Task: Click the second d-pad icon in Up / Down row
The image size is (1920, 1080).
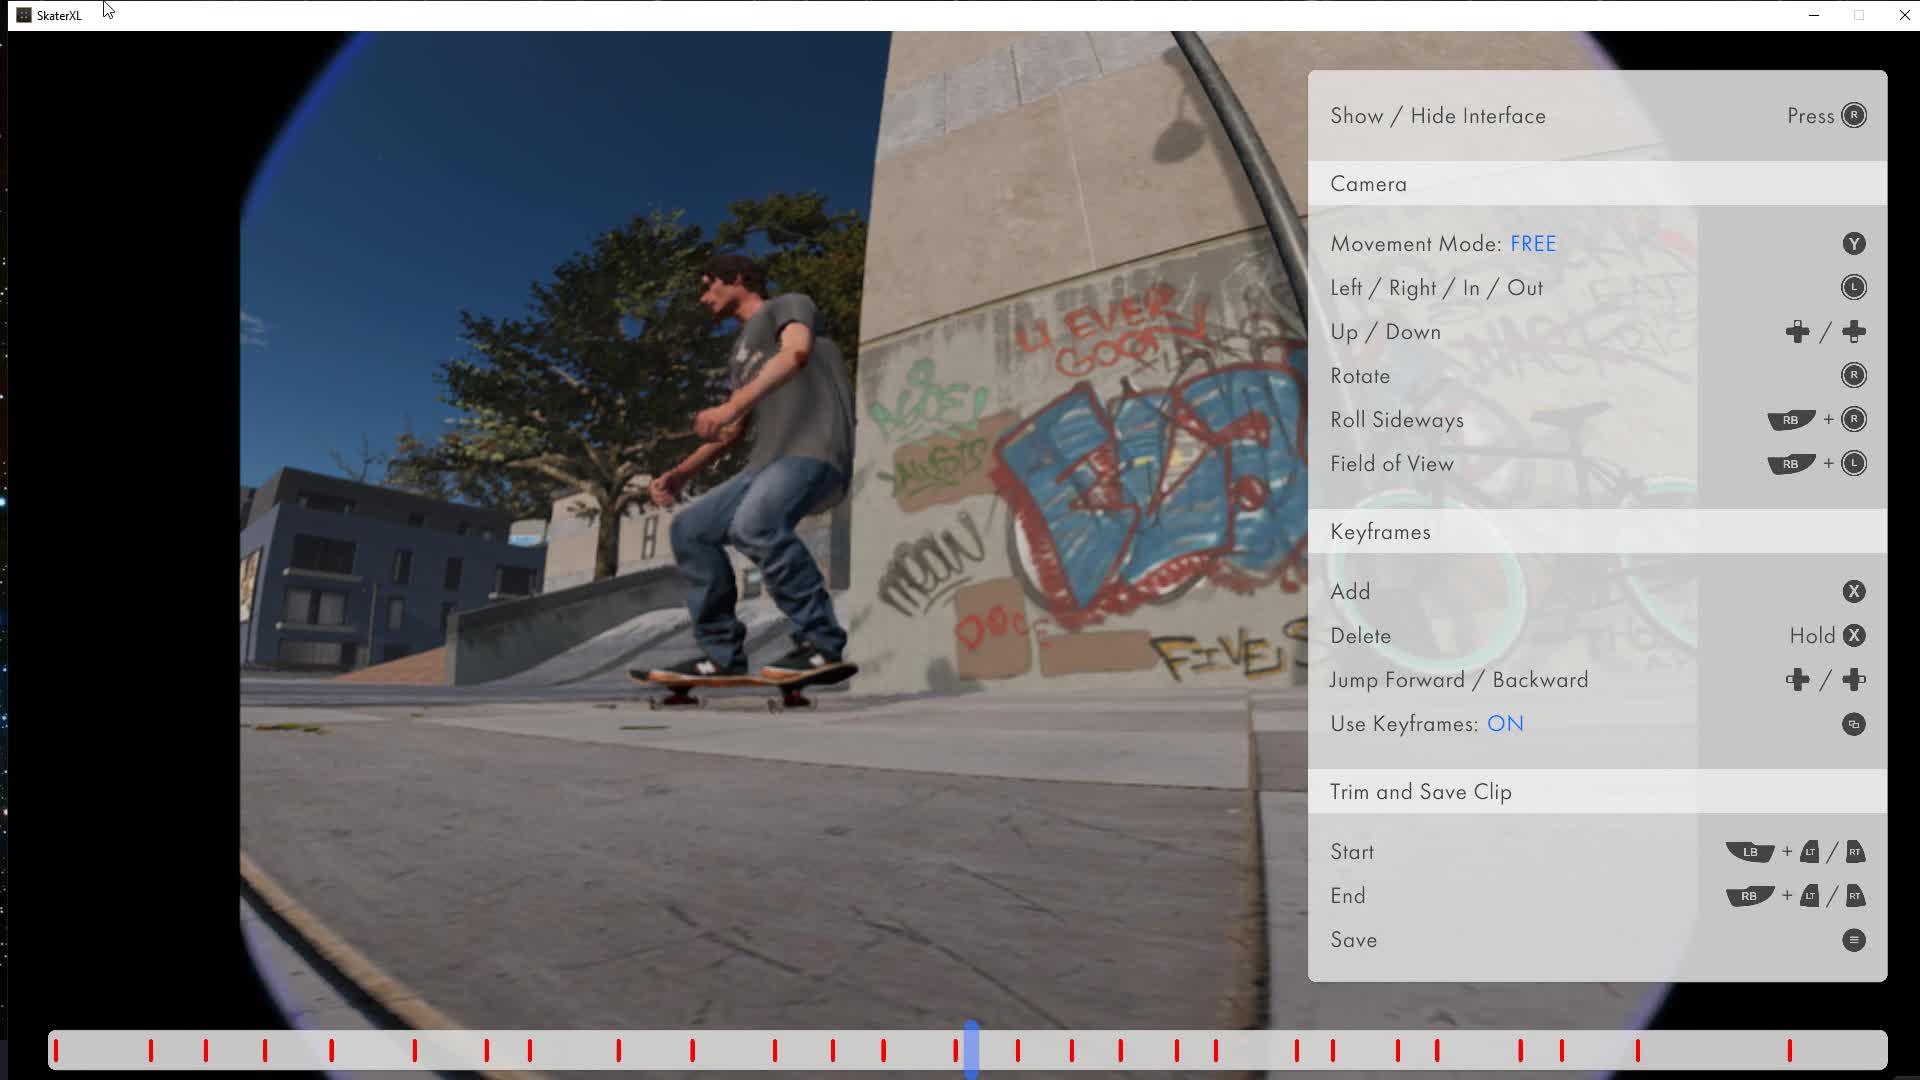Action: tap(1853, 332)
